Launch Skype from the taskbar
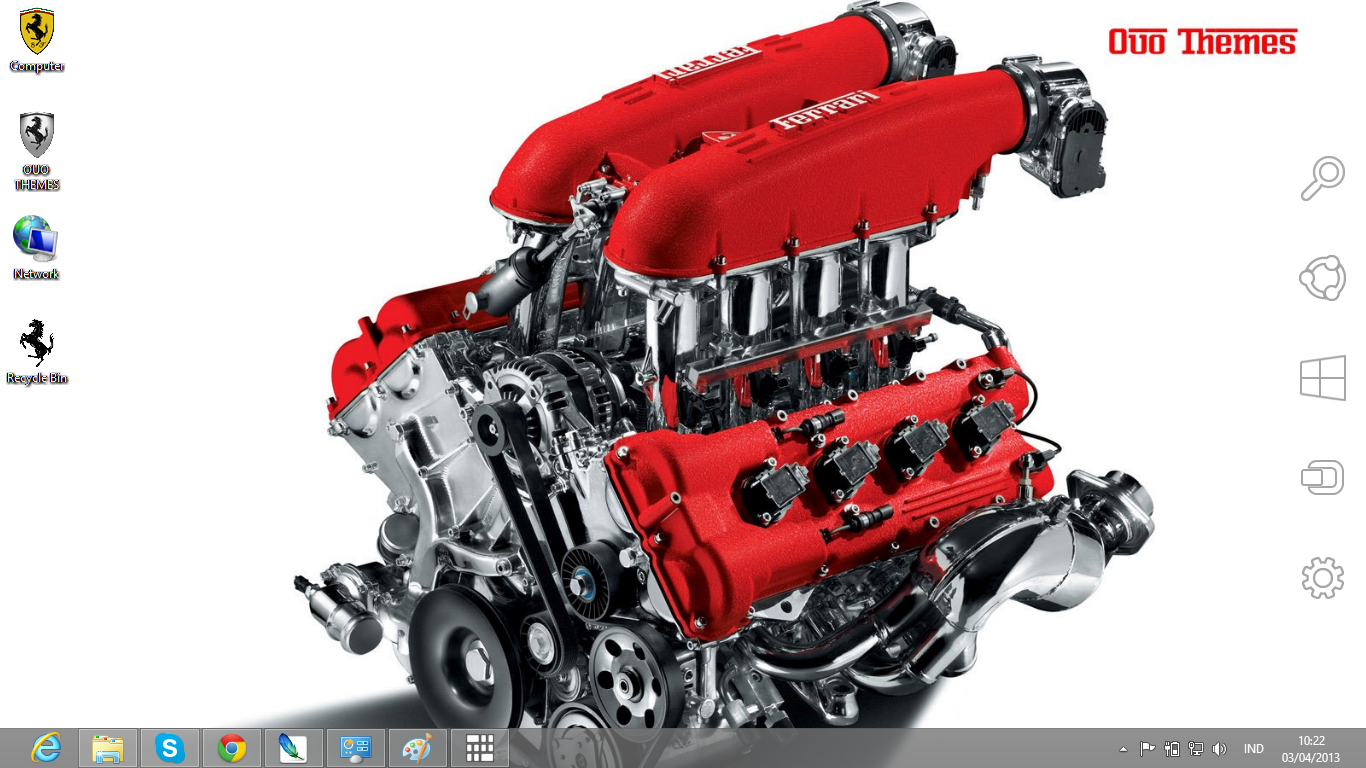The width and height of the screenshot is (1366, 768). [x=170, y=748]
